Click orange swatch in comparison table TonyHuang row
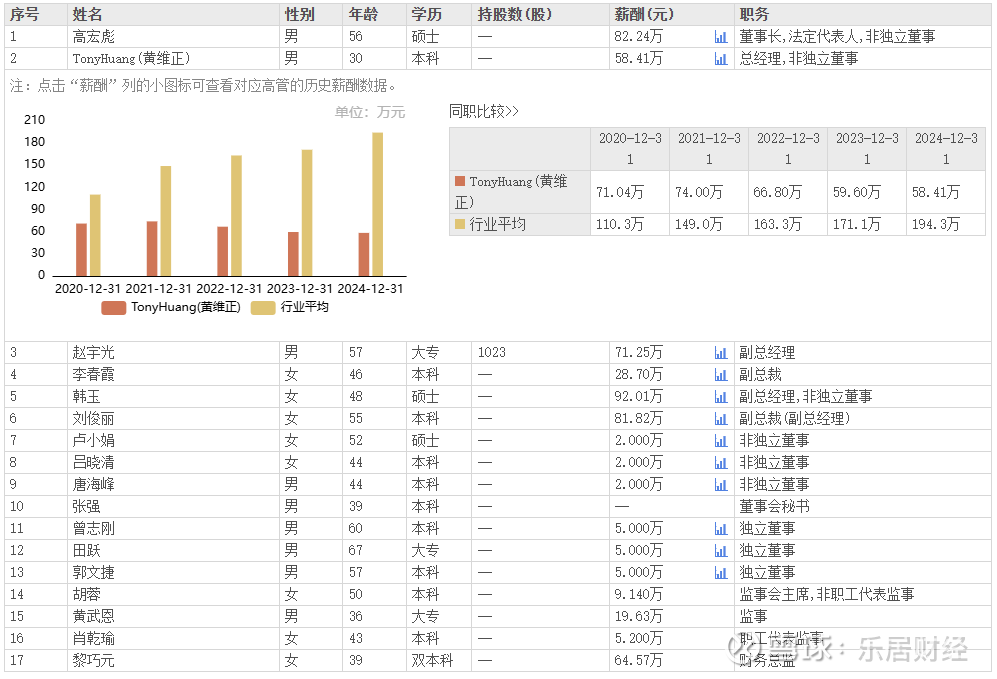997x679 pixels. point(460,181)
